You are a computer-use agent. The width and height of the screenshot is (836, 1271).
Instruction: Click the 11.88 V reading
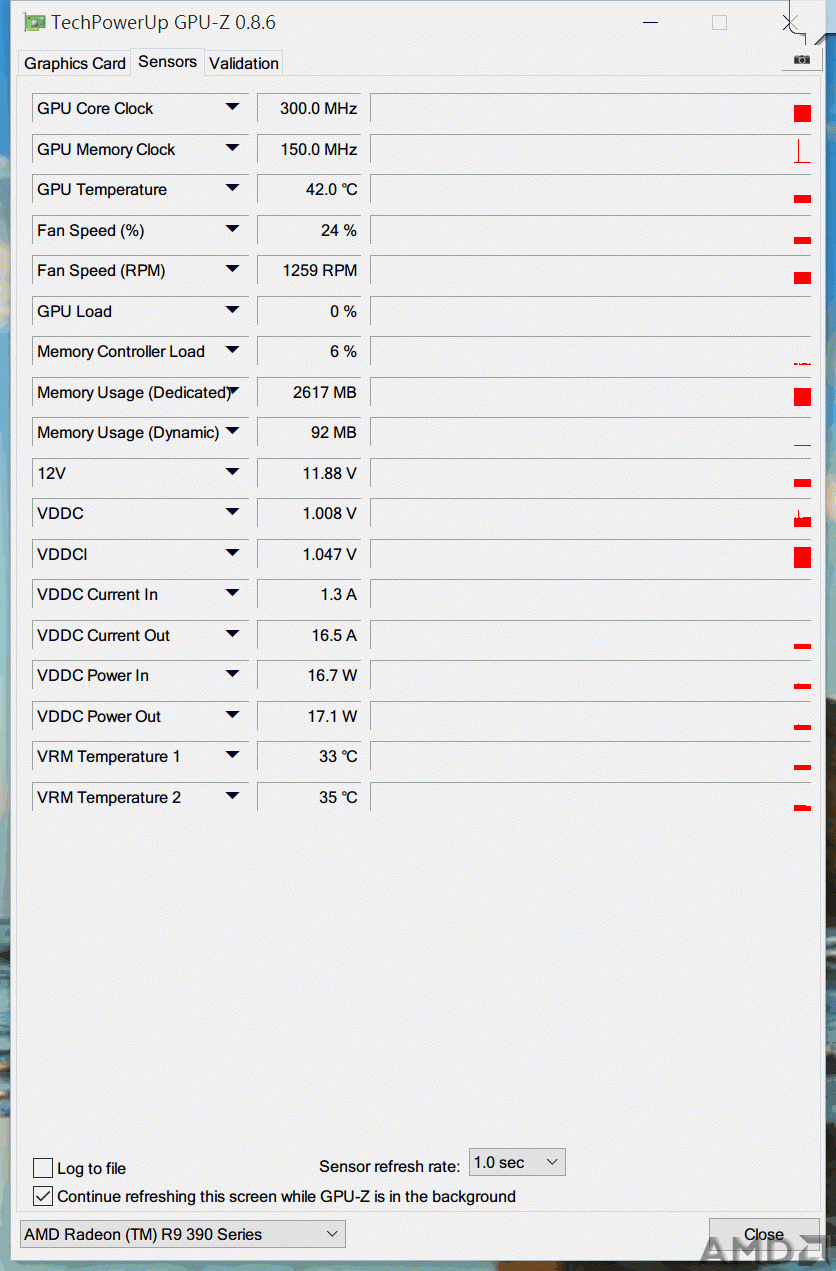pyautogui.click(x=309, y=473)
